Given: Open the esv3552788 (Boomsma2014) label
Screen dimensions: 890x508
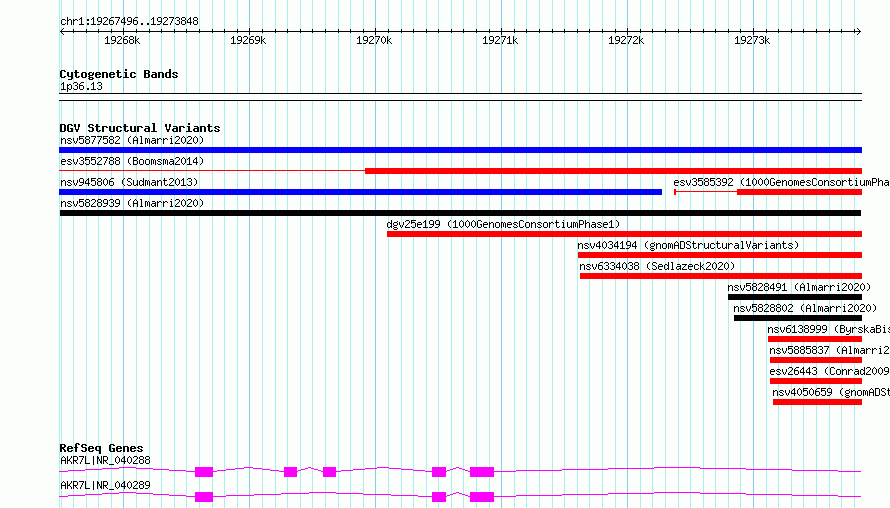Looking at the screenshot, I should pos(132,161).
